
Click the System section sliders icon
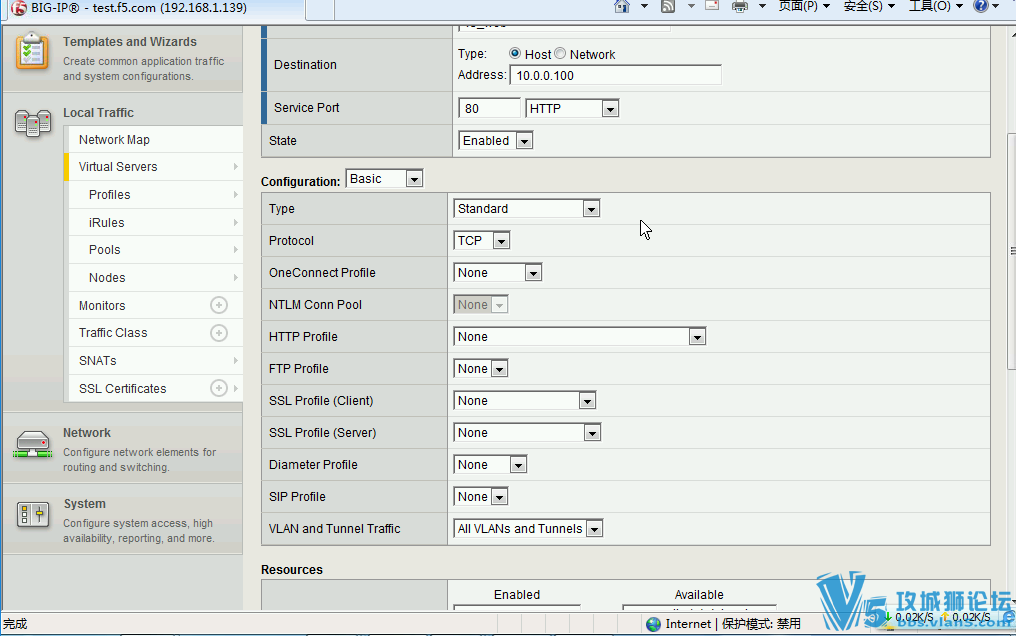pos(32,515)
